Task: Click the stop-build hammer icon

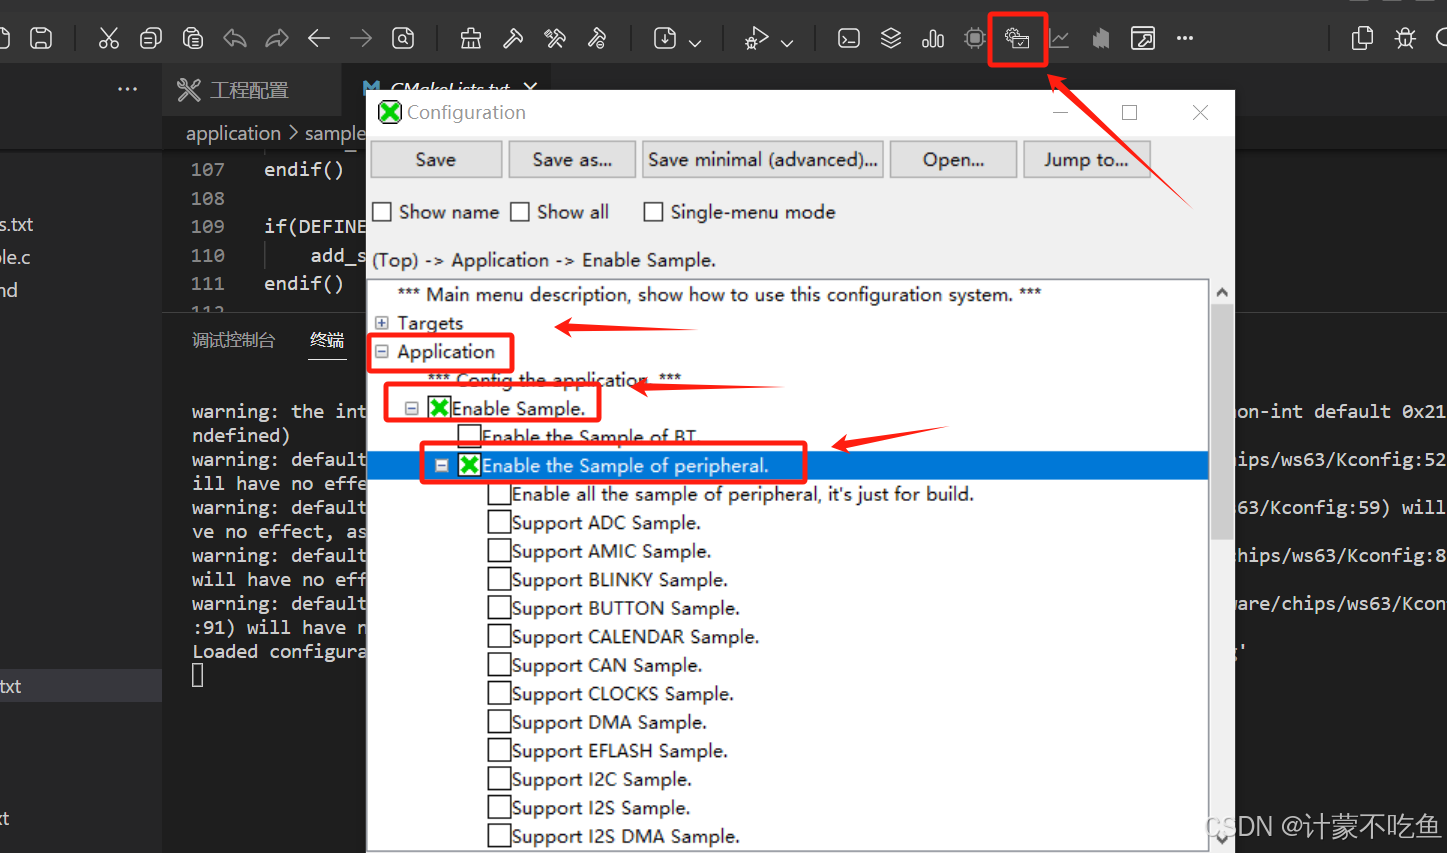Action: point(597,39)
